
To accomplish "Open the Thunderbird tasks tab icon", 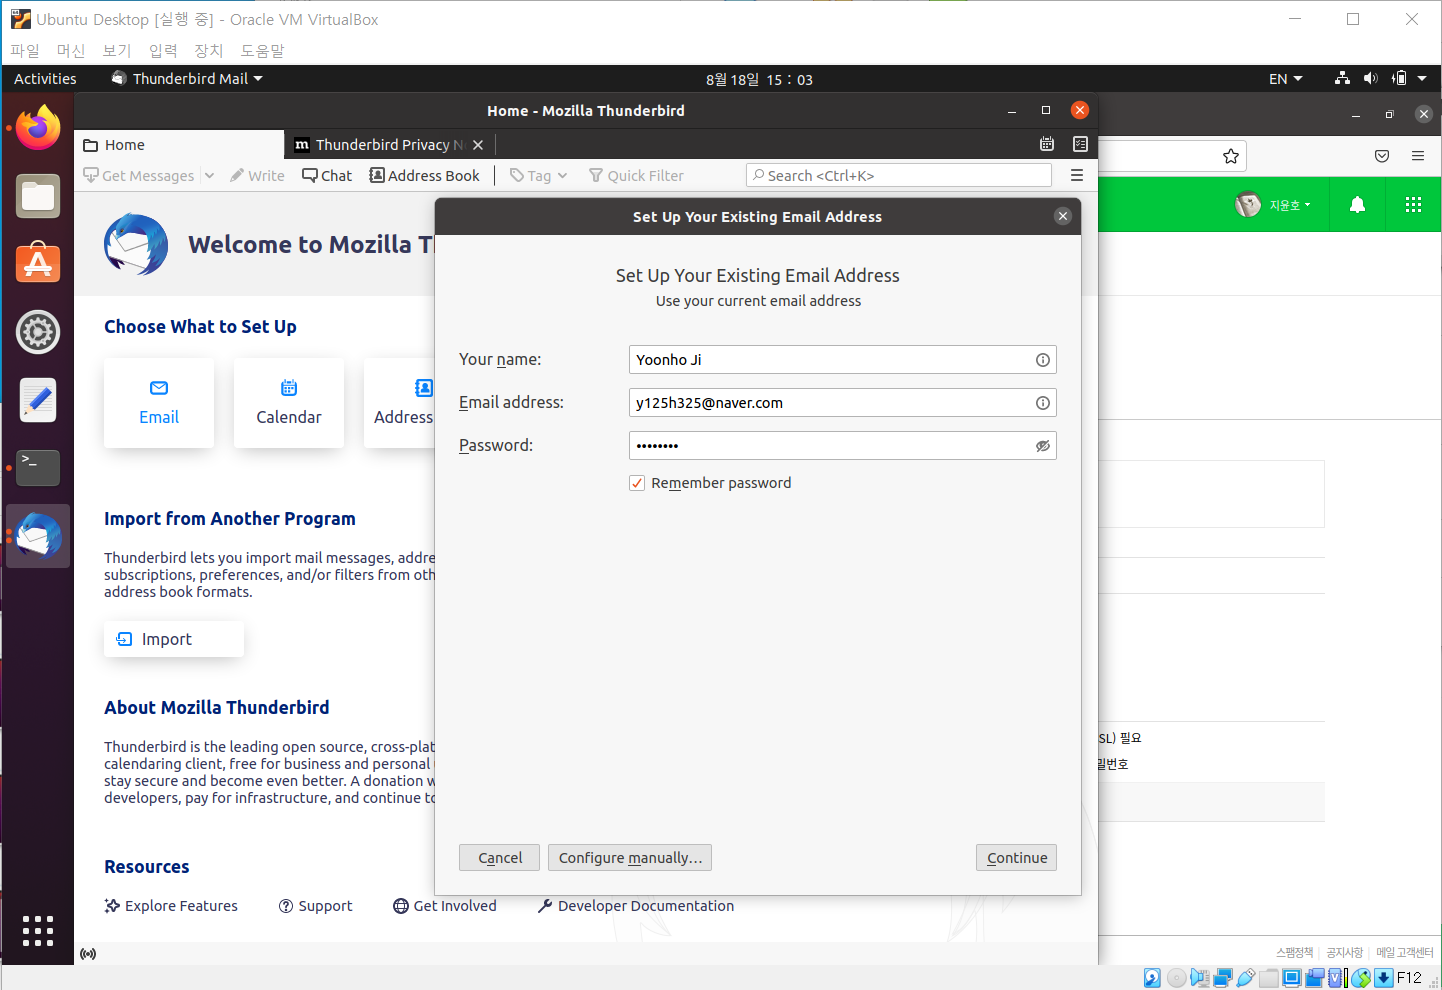I will [1080, 144].
